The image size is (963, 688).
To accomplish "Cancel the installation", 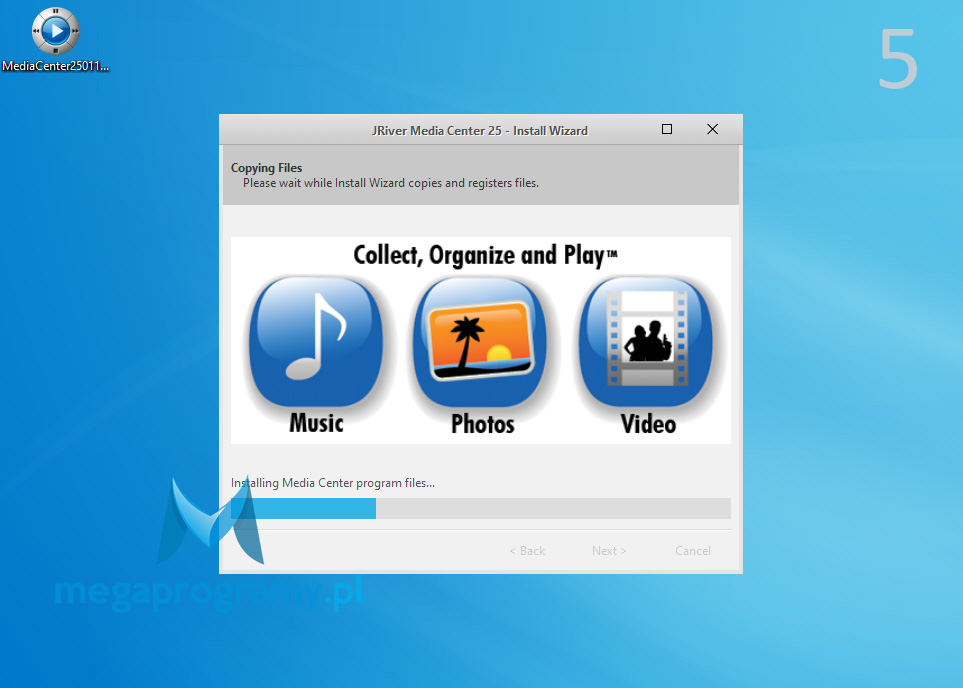I will [693, 551].
